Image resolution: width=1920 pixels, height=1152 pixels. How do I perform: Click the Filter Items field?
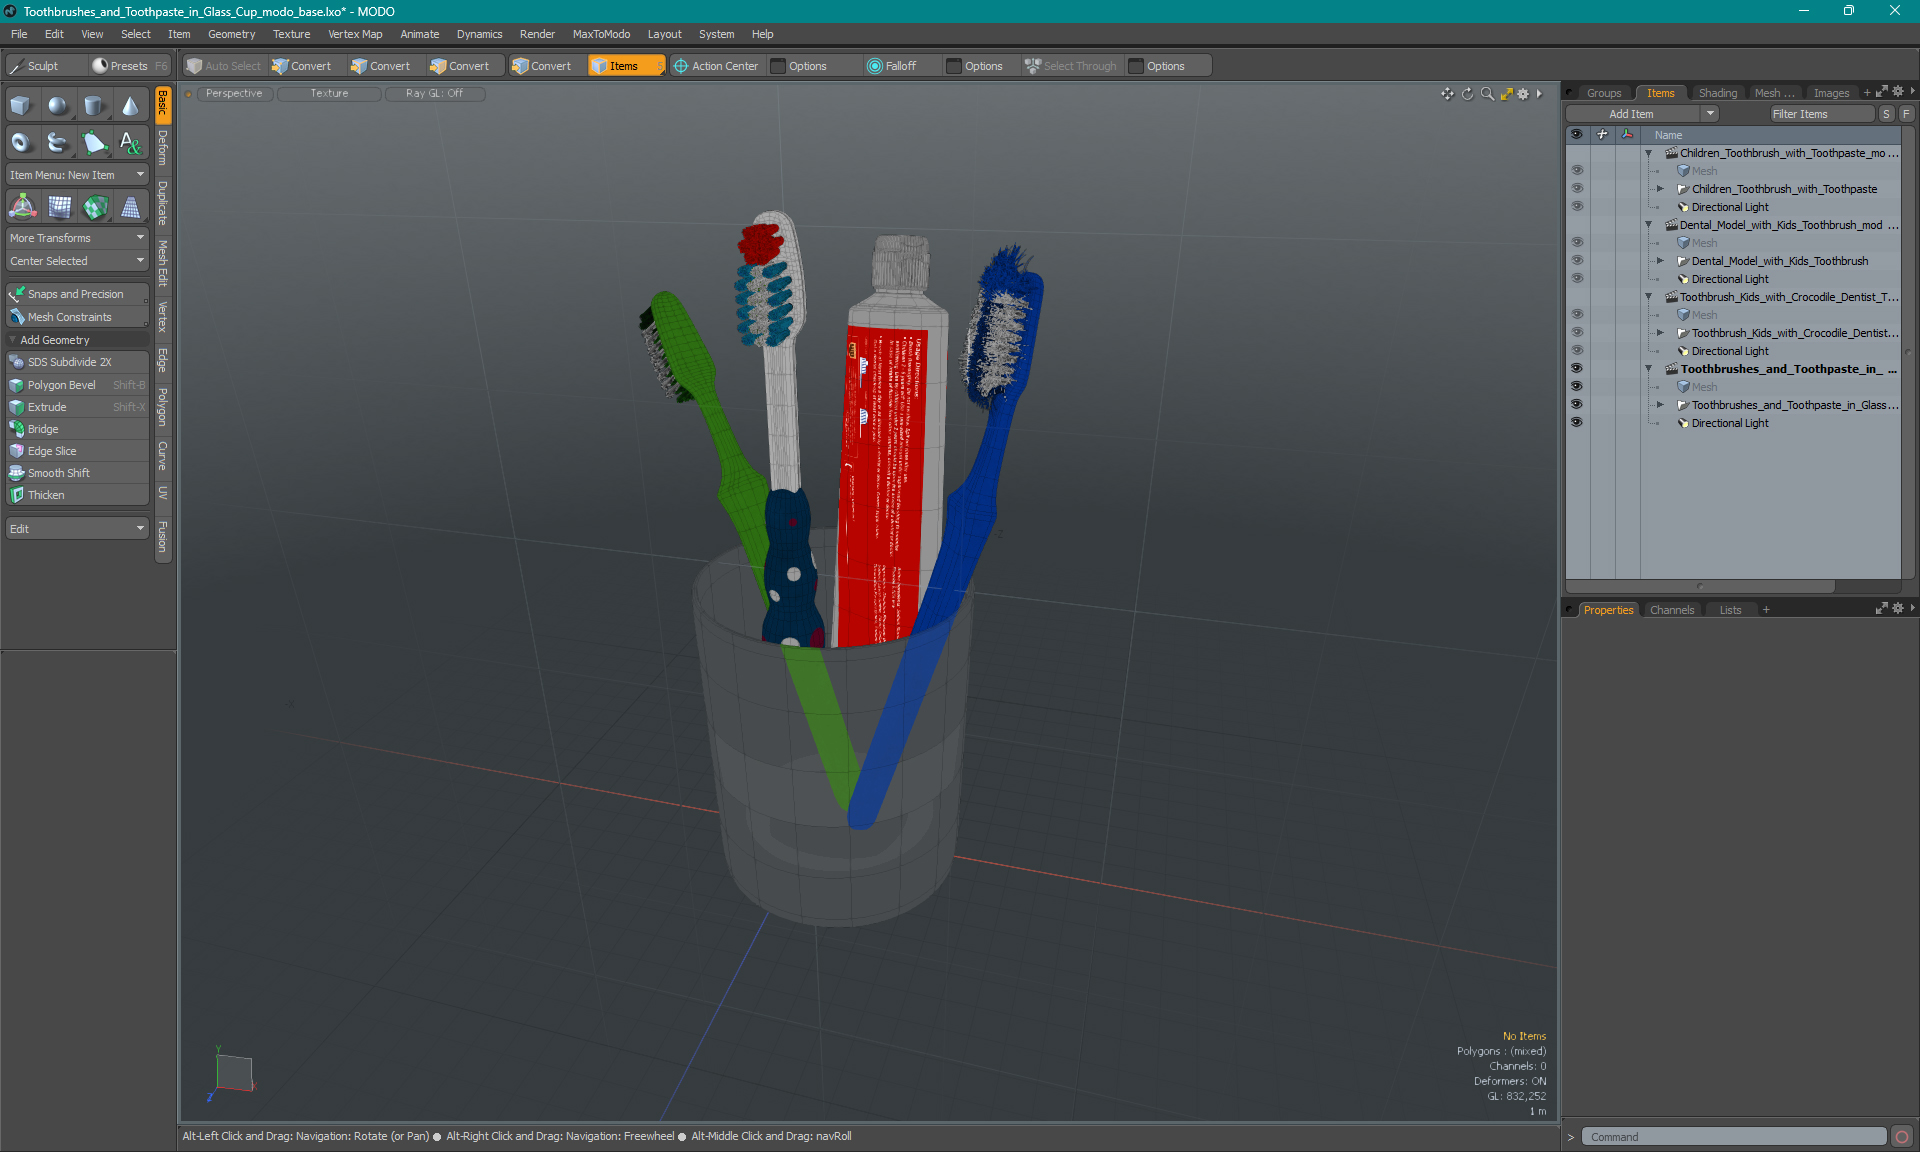[x=1820, y=114]
